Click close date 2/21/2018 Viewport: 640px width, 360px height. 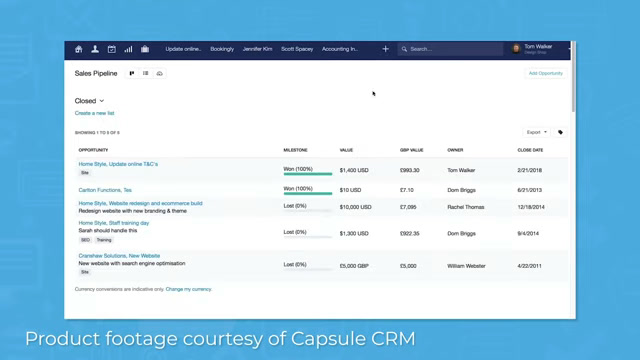pyautogui.click(x=529, y=170)
